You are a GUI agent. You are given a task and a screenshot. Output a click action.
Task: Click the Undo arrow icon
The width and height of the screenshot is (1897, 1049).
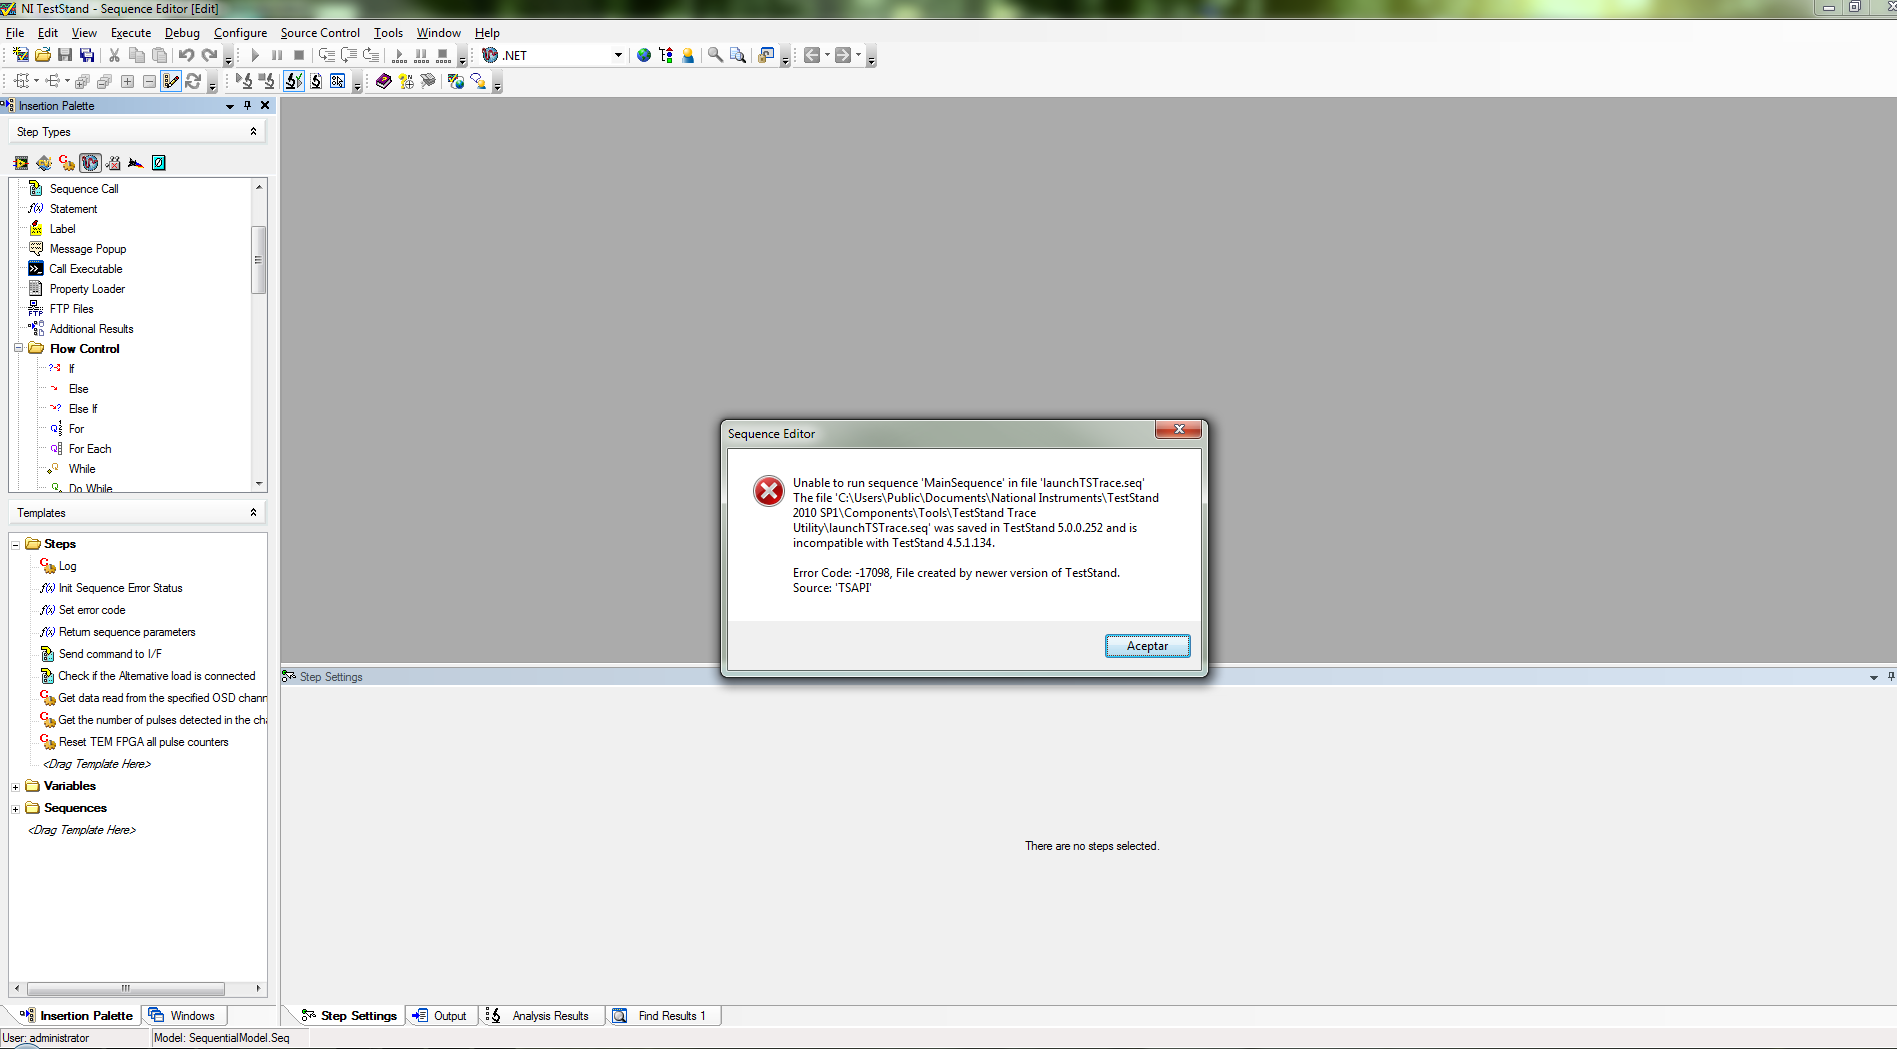coord(186,55)
